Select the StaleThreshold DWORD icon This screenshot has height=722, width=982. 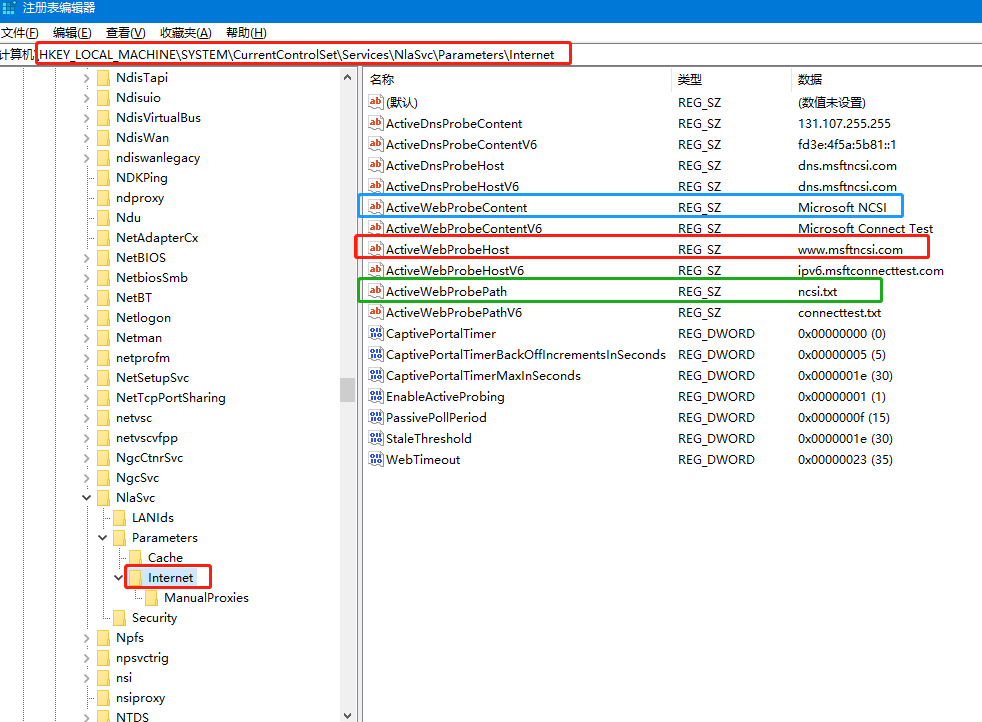click(x=375, y=438)
